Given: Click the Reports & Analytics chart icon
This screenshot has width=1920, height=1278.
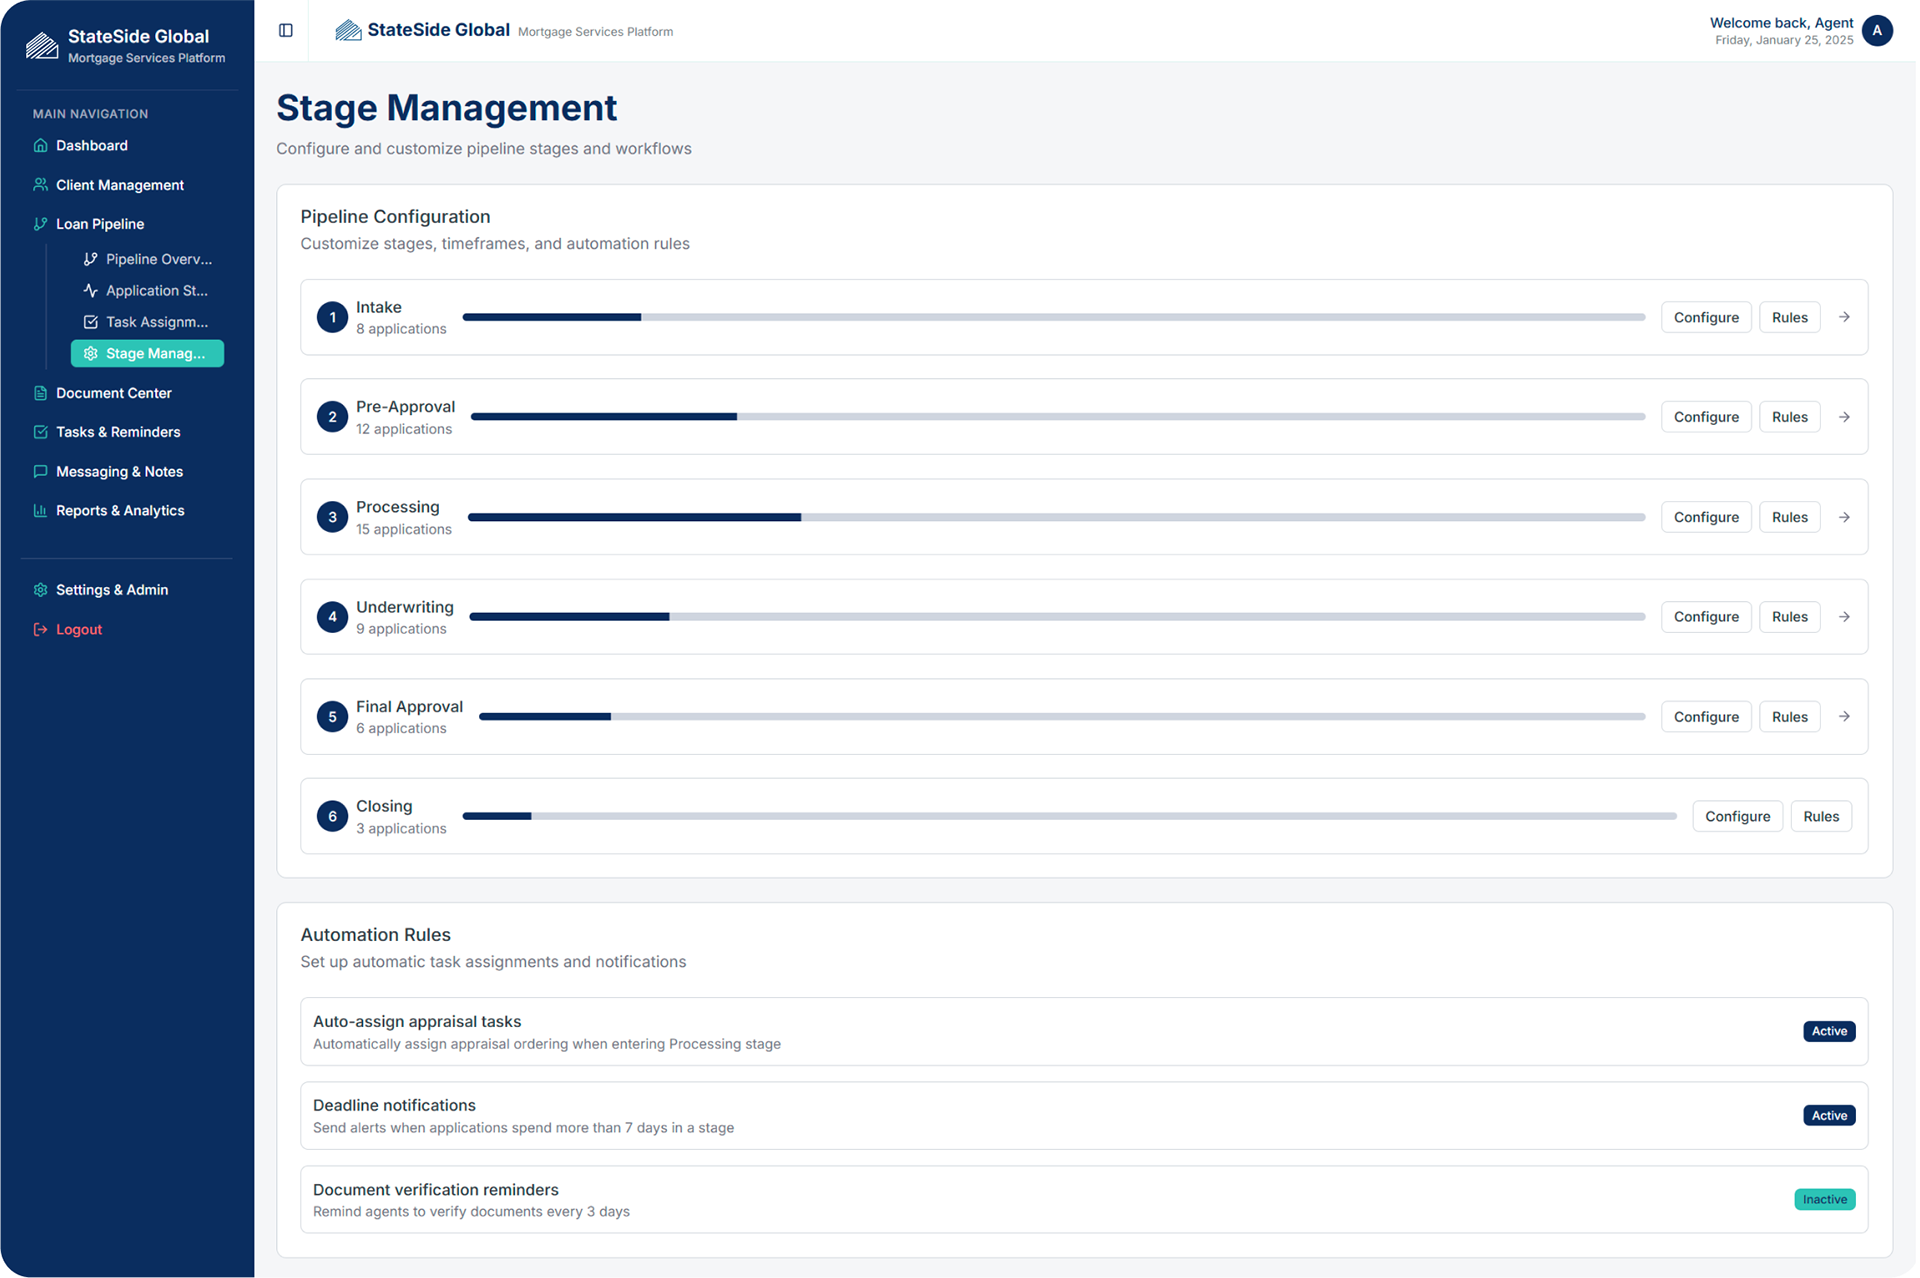Looking at the screenshot, I should coord(40,510).
